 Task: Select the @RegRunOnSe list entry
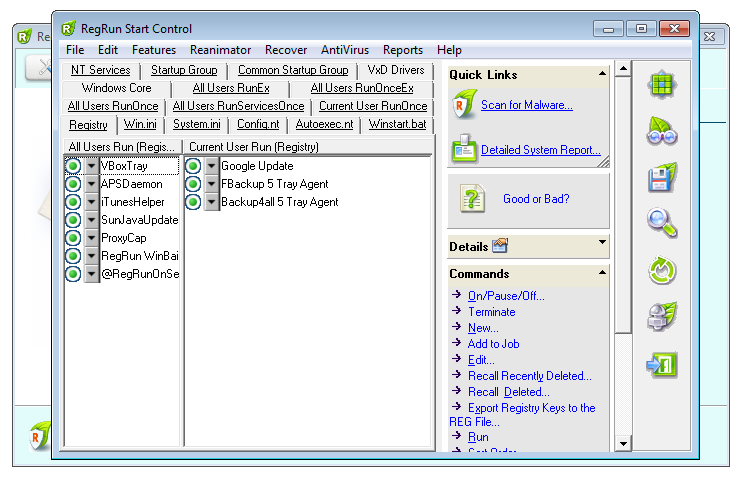(140, 274)
